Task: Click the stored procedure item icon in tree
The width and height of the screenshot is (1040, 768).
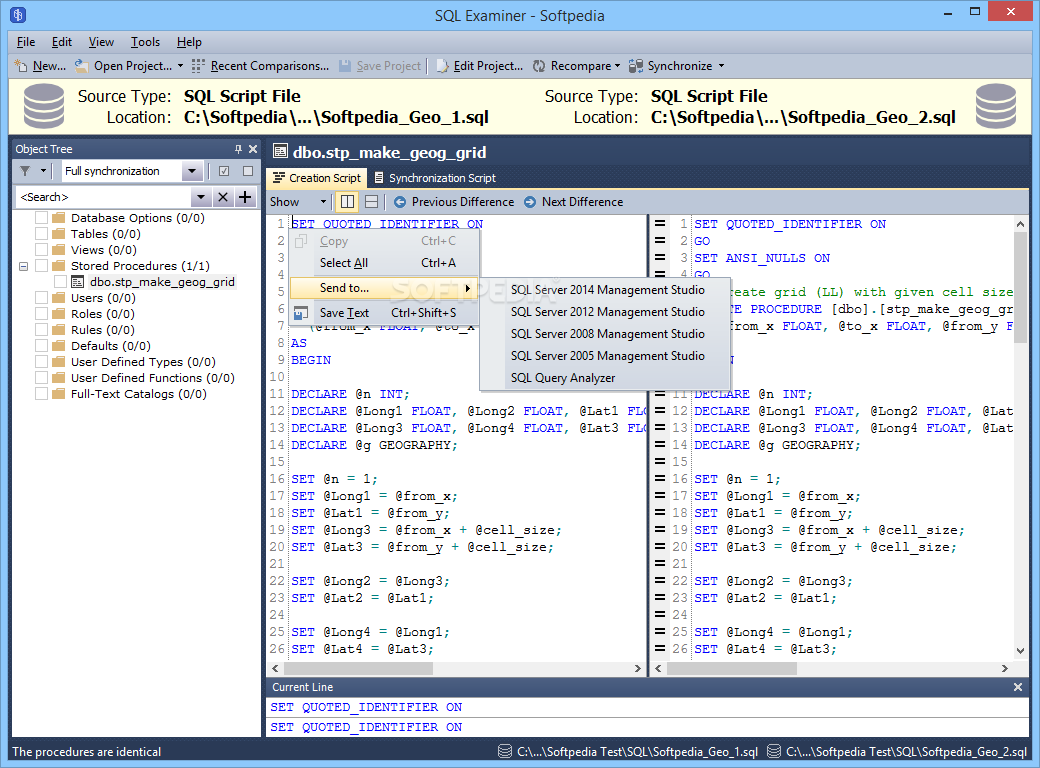Action: pyautogui.click(x=78, y=282)
